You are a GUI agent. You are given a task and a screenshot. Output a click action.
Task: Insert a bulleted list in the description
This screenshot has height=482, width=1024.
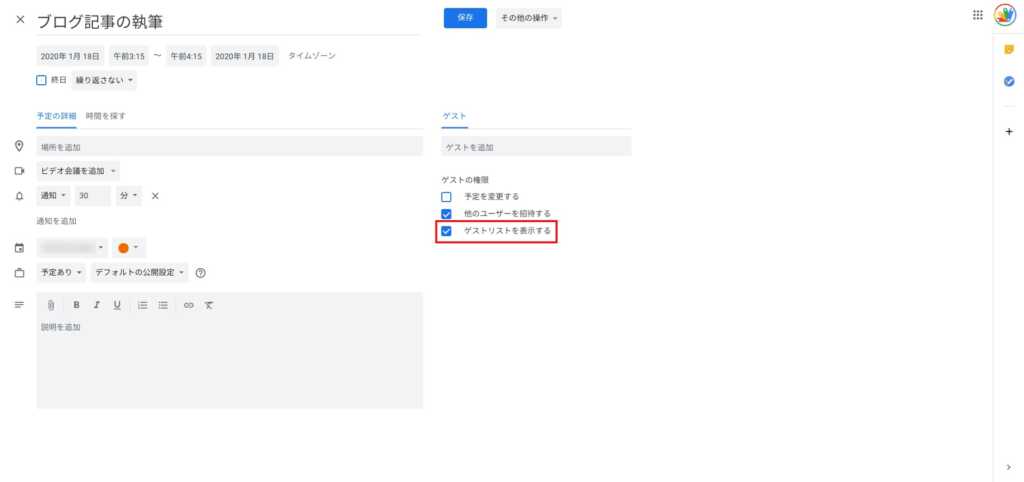(163, 305)
